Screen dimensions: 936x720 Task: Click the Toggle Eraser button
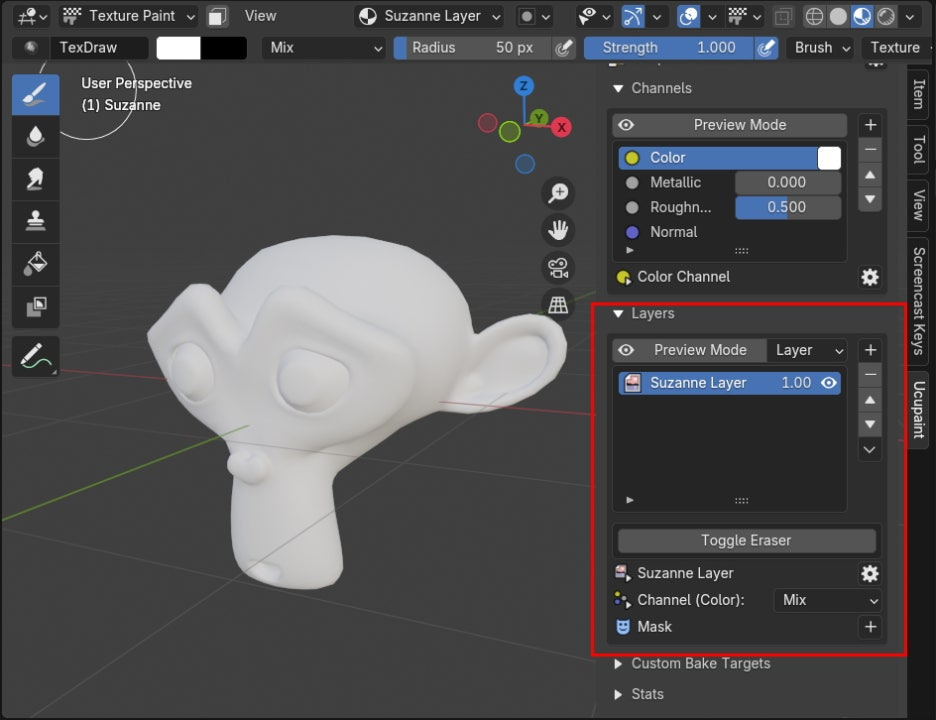point(746,540)
